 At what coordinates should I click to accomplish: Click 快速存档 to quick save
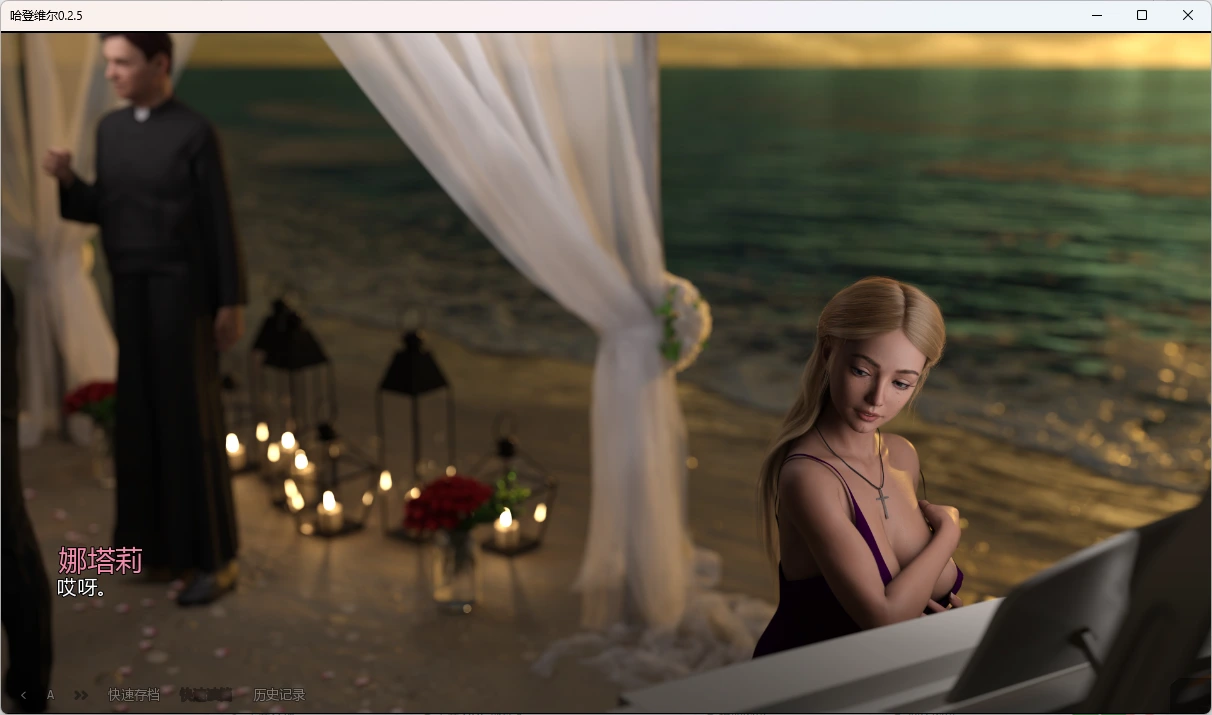[x=134, y=695]
